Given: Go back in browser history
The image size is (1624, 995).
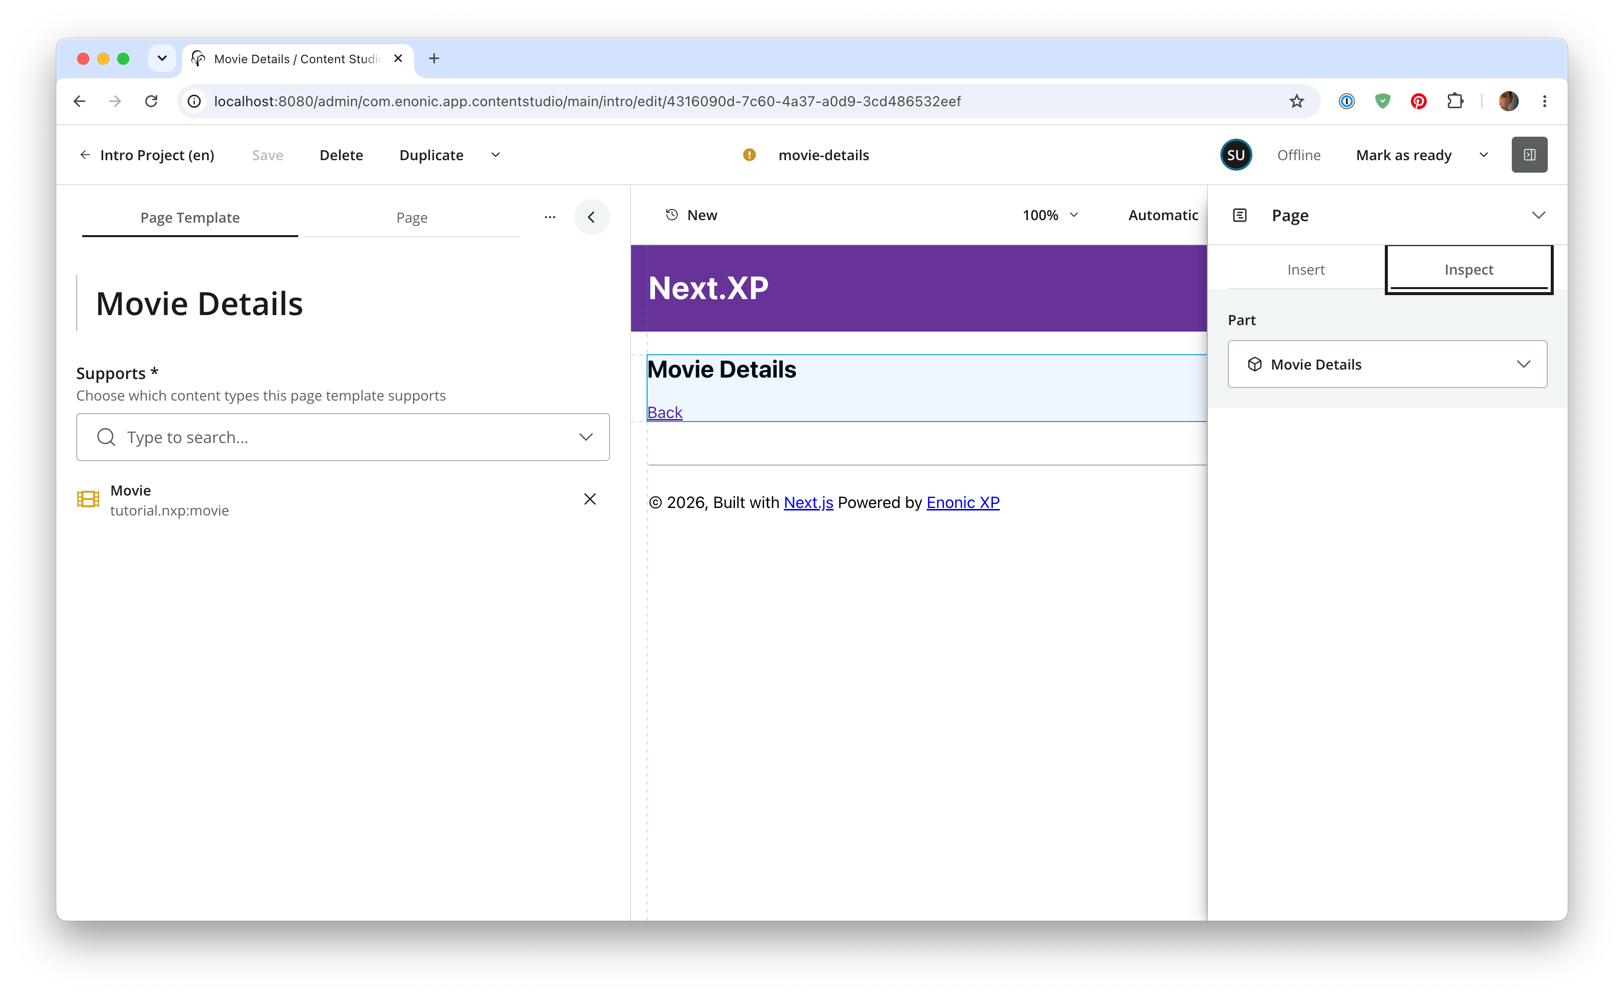Looking at the screenshot, I should (x=79, y=101).
